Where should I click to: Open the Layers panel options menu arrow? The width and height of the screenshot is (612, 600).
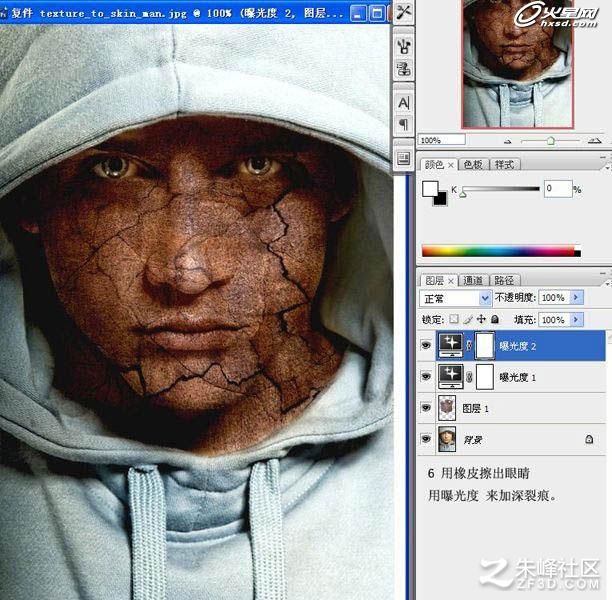608,283
